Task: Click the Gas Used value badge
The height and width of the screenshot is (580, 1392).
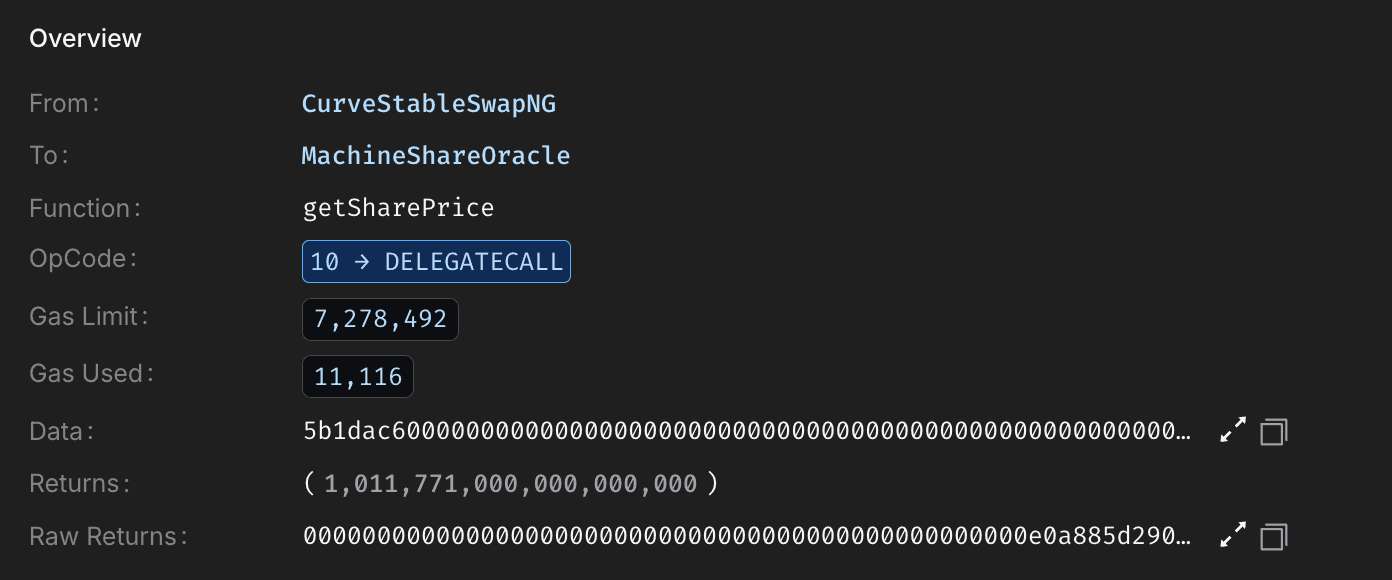Action: (x=357, y=376)
